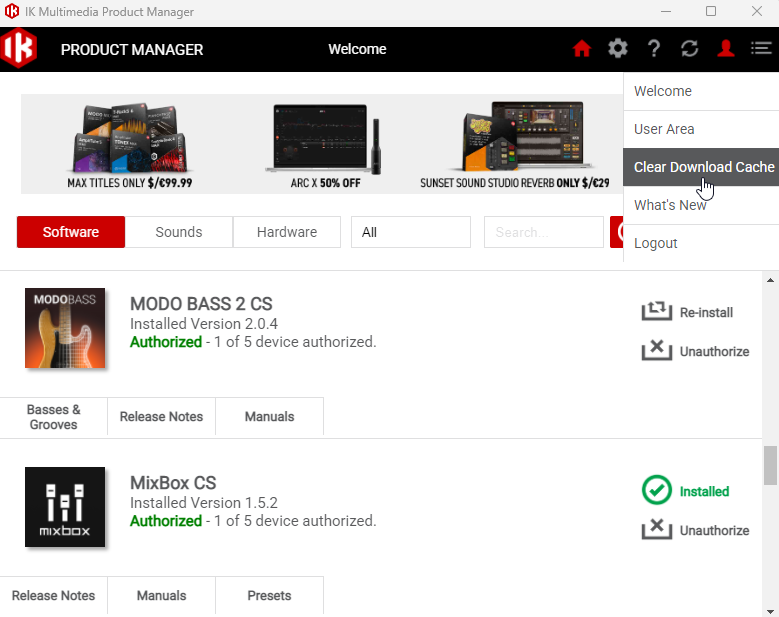Click the scrollbar up arrow

770,280
